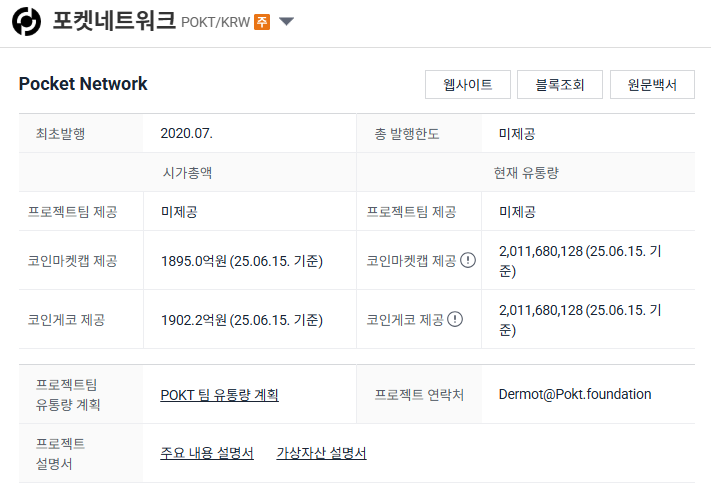Click the Pocket Network coin logo icon
Image resolution: width=711 pixels, height=490 pixels.
26,21
